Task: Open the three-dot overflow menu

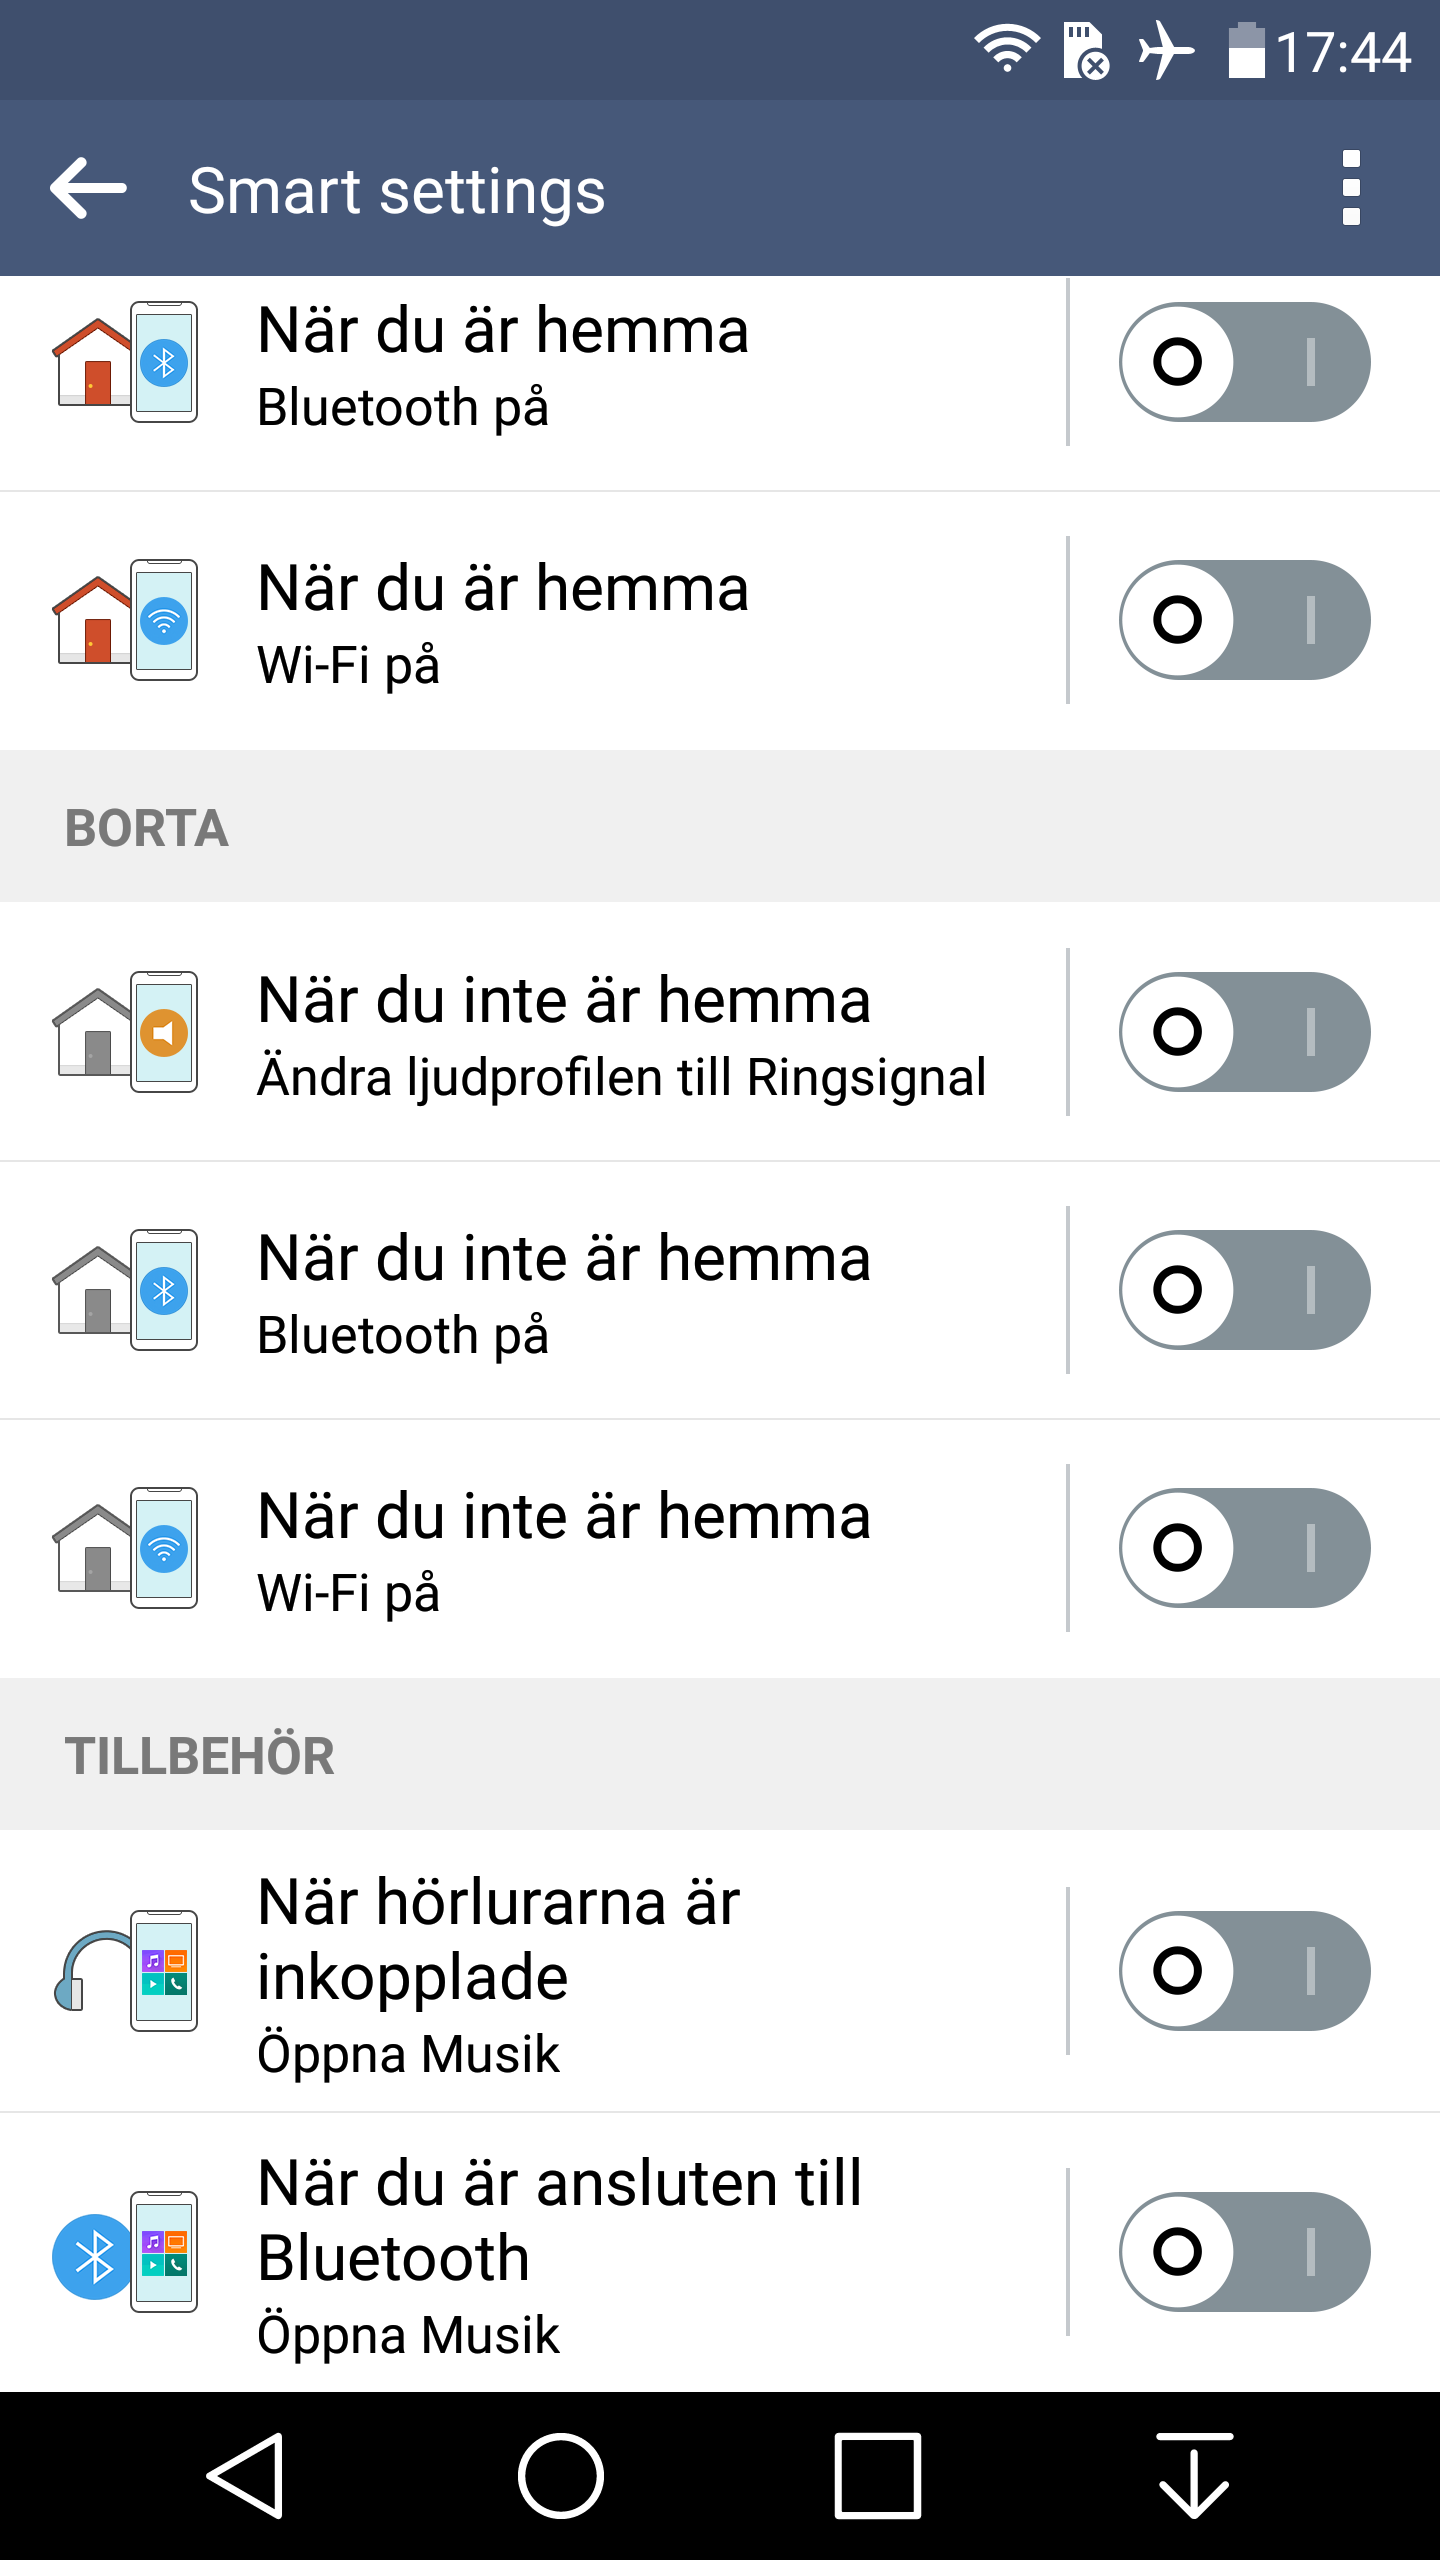Action: tap(1351, 188)
